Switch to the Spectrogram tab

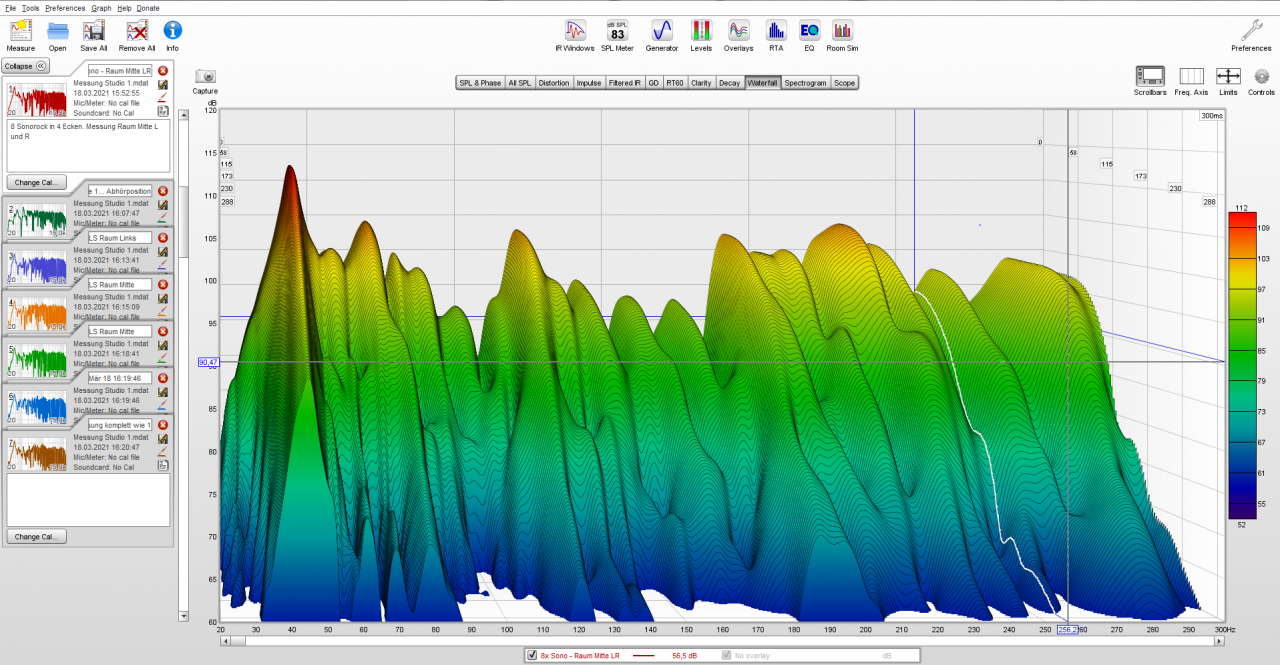click(x=805, y=83)
